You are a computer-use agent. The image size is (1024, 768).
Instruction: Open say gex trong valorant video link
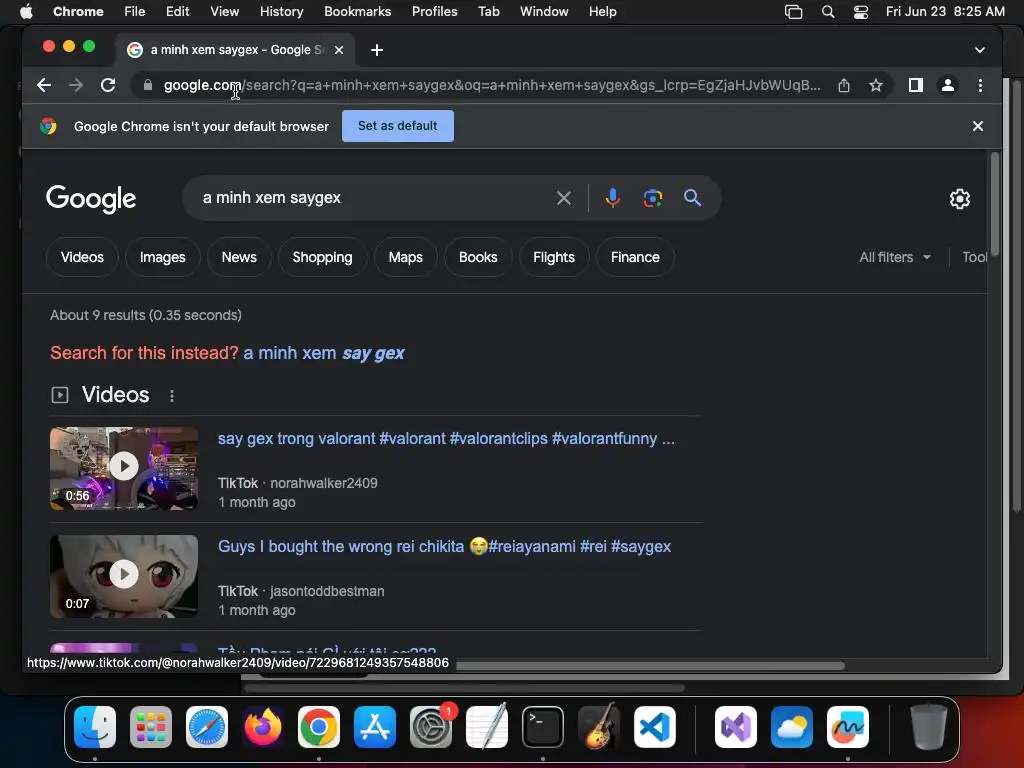point(446,439)
